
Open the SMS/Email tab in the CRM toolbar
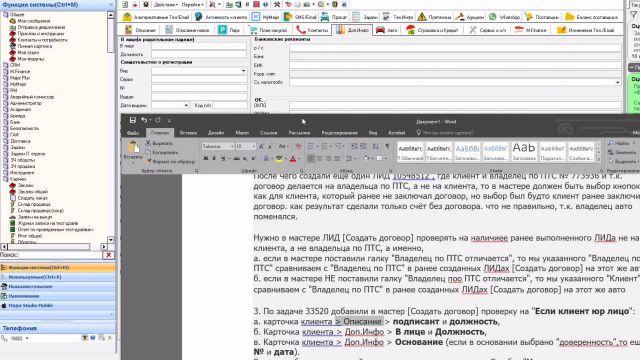click(300, 17)
